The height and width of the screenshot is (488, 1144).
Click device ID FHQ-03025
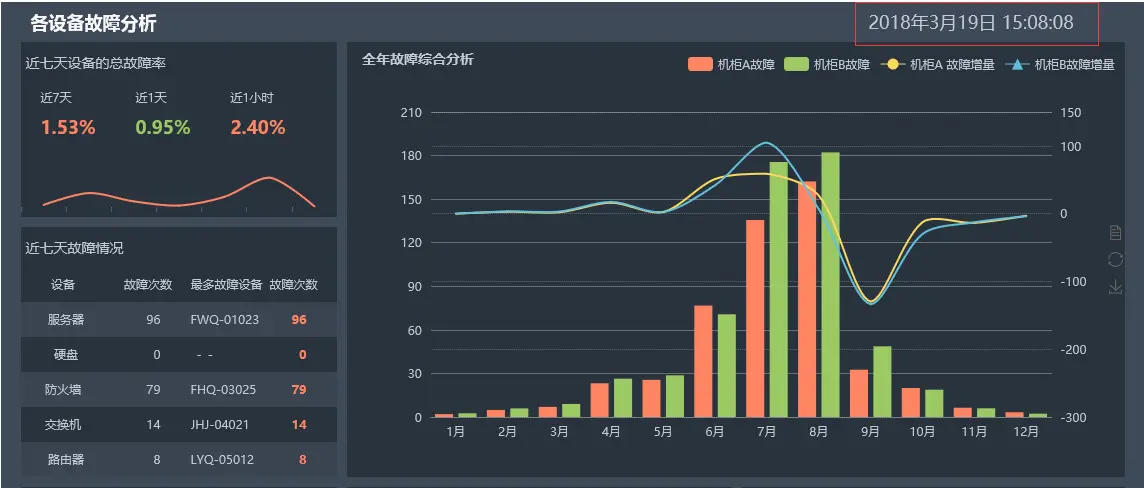tap(223, 390)
